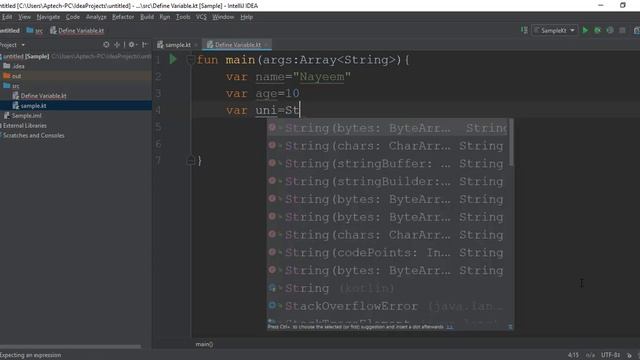Open the Navigate menu
640x360 pixels.
point(48,17)
